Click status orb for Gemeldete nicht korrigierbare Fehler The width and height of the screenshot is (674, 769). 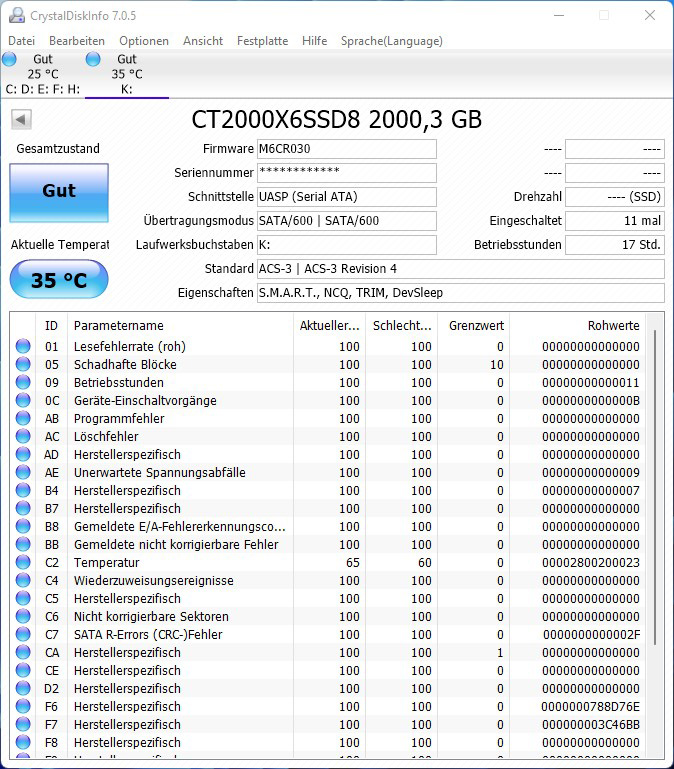point(23,544)
